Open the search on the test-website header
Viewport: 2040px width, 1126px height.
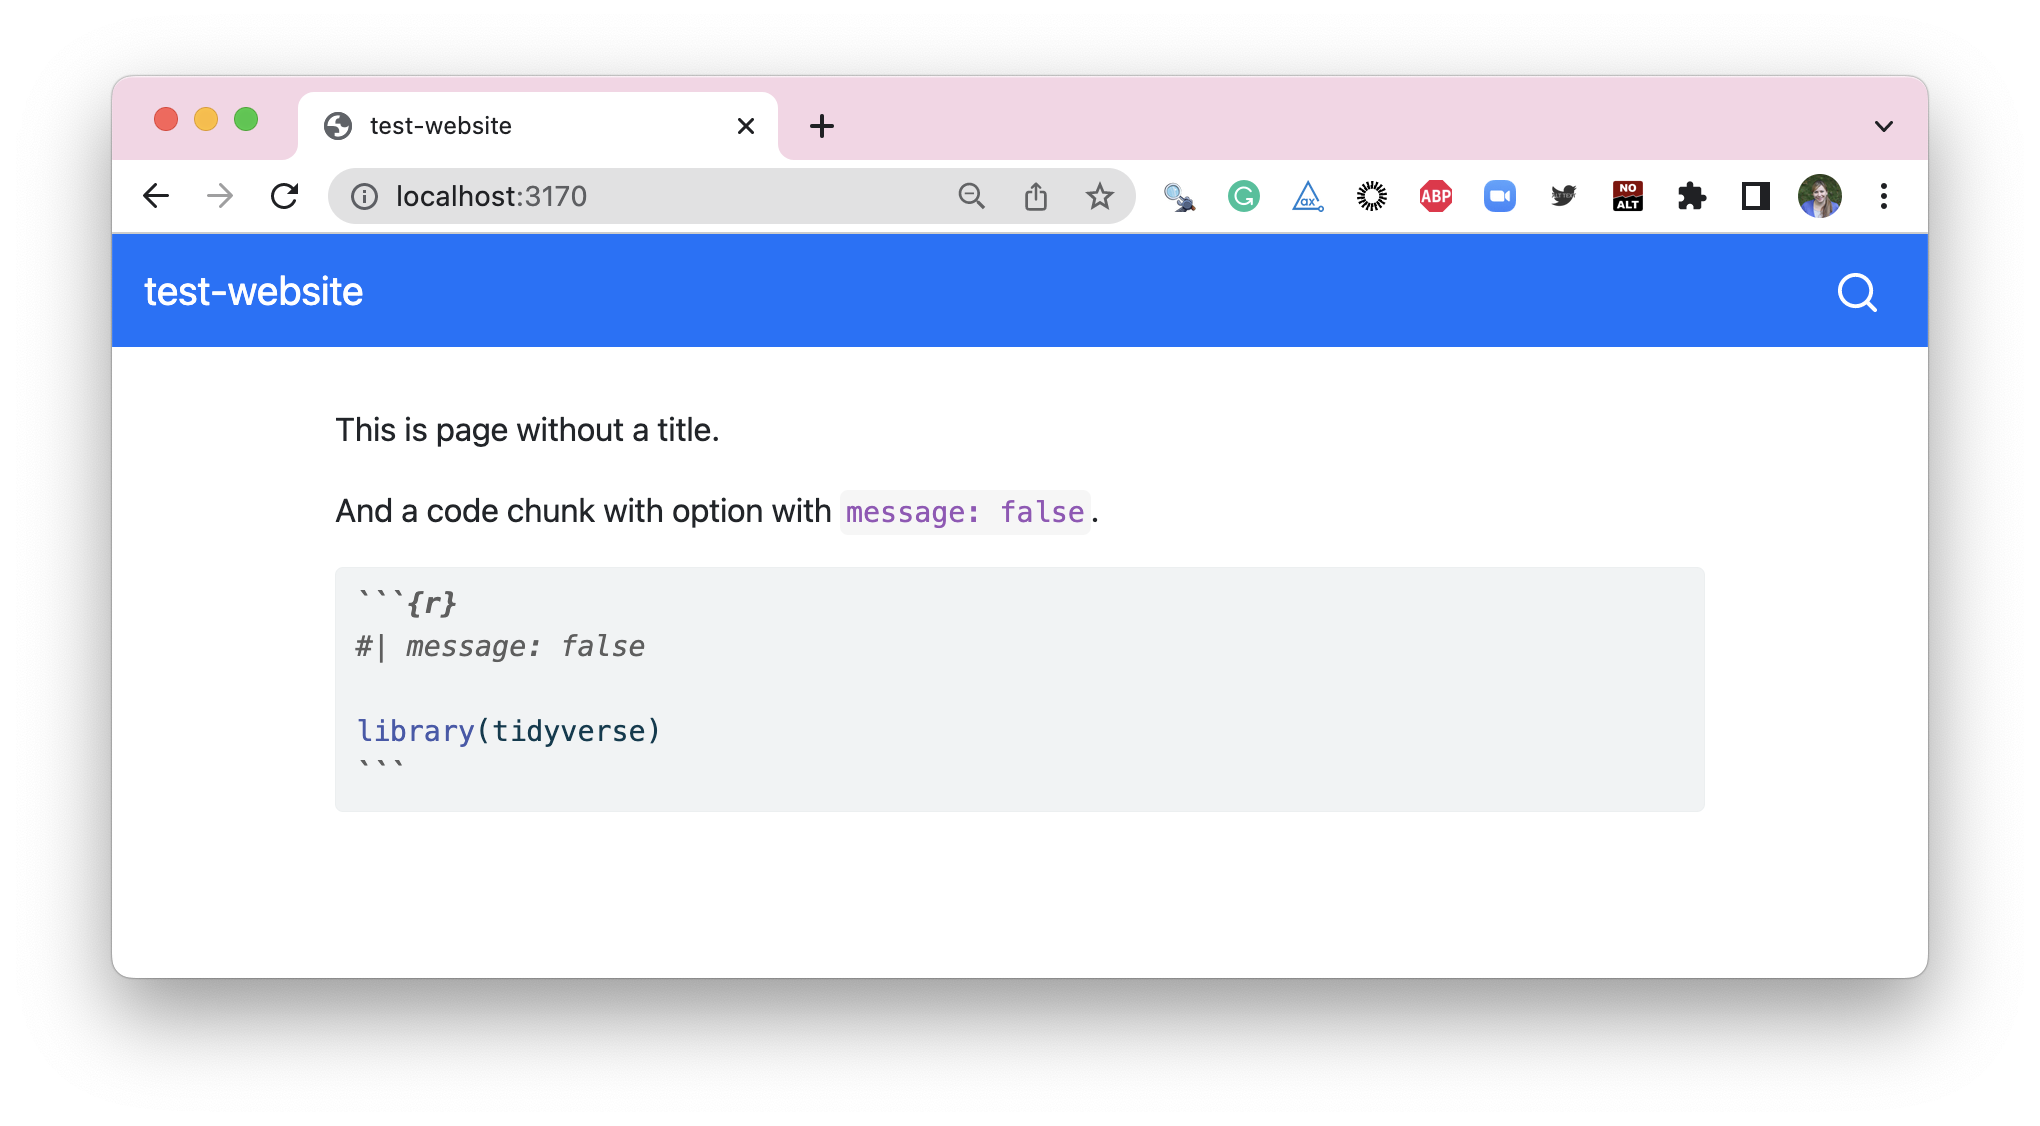point(1856,291)
